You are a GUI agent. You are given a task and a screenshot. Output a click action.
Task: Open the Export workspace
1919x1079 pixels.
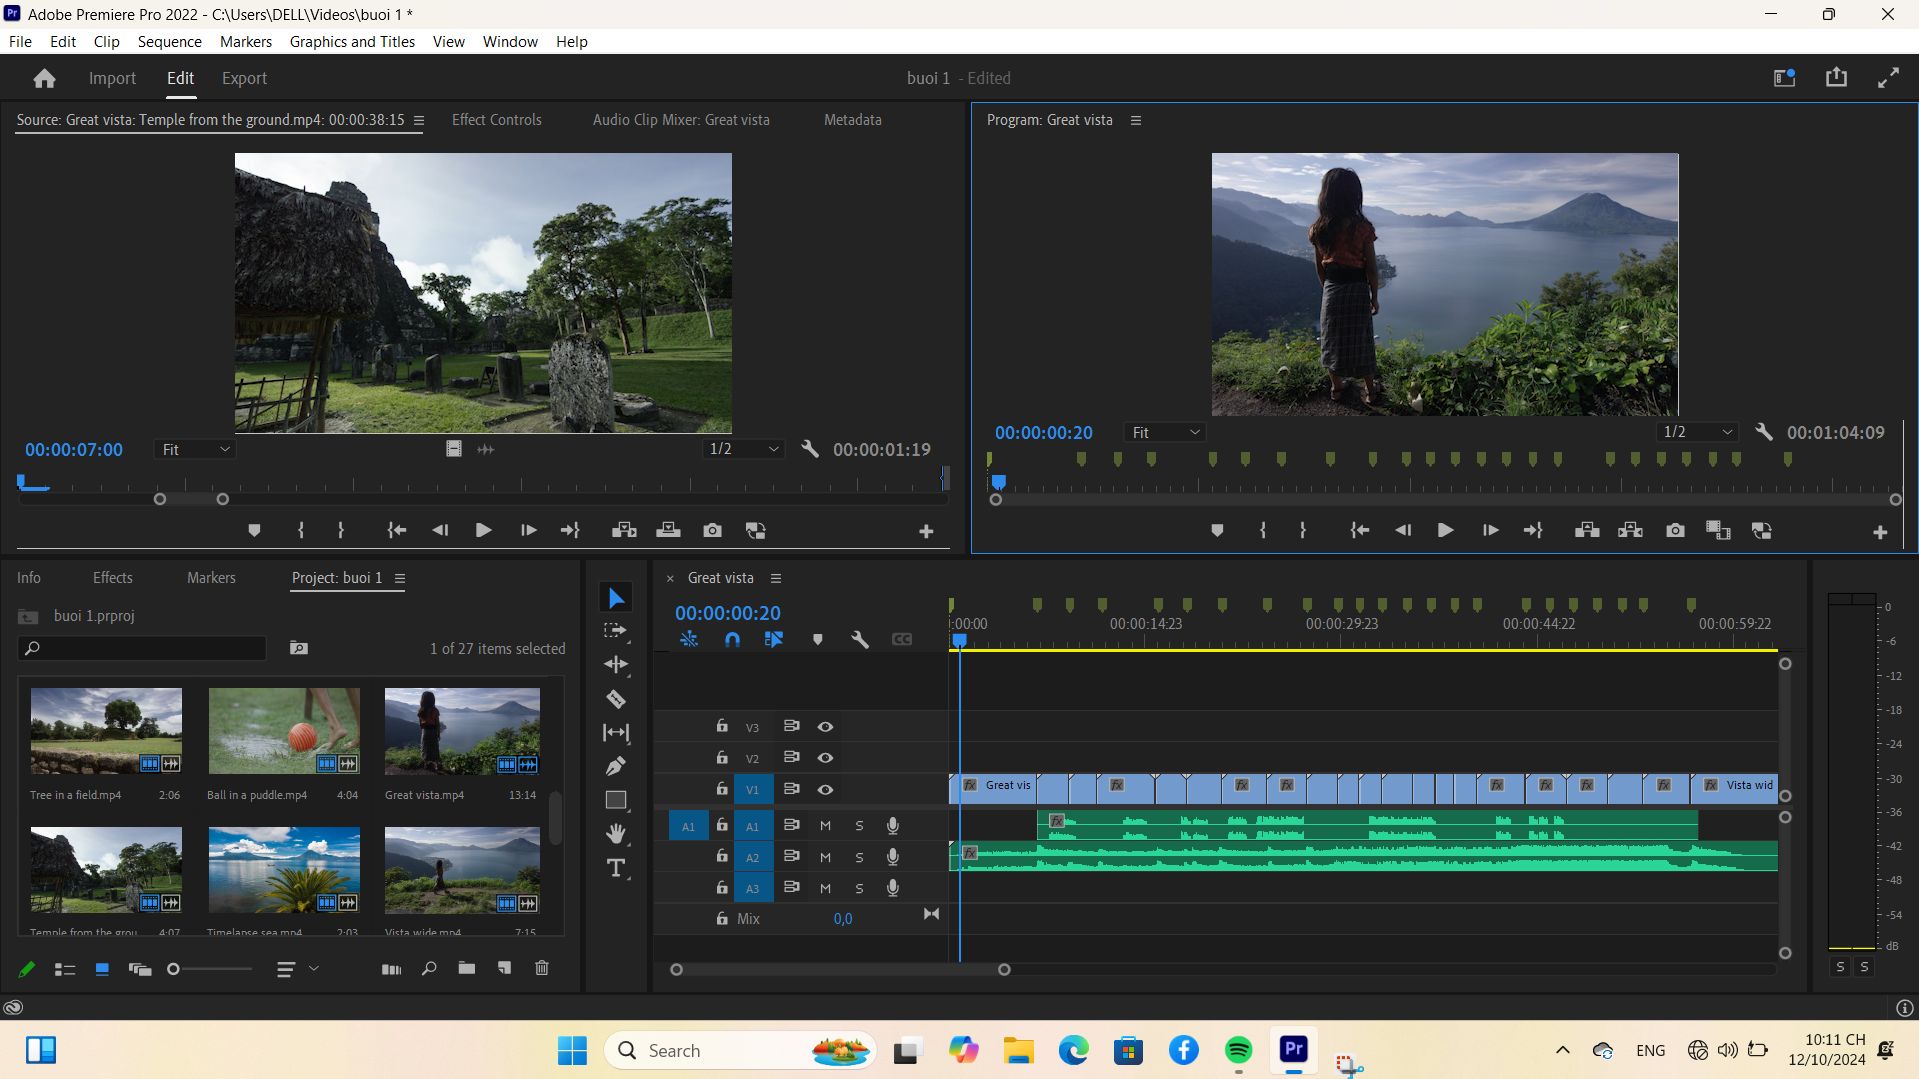244,78
